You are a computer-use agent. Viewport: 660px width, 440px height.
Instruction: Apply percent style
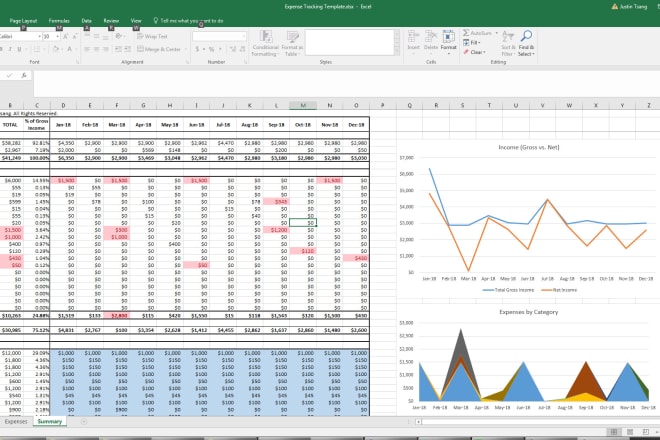[x=211, y=49]
